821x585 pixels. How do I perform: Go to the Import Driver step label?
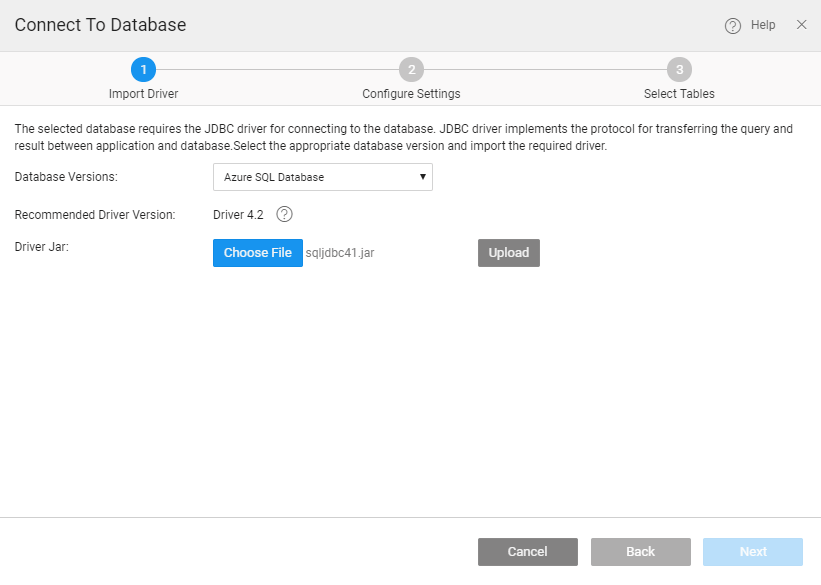pyautogui.click(x=143, y=94)
